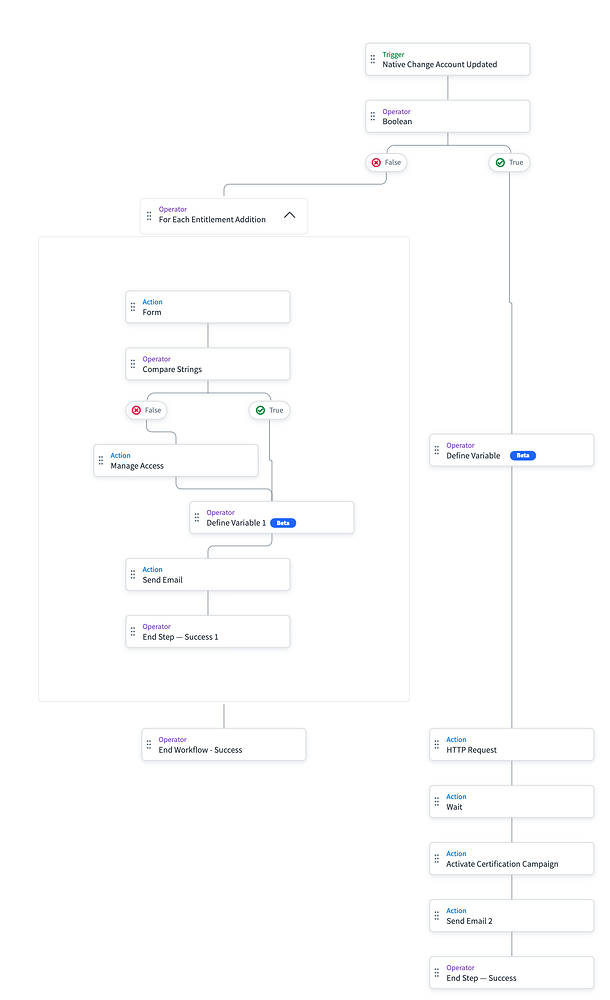Select the False branch below the Boolean operator
The image size is (610, 1000).
386,162
